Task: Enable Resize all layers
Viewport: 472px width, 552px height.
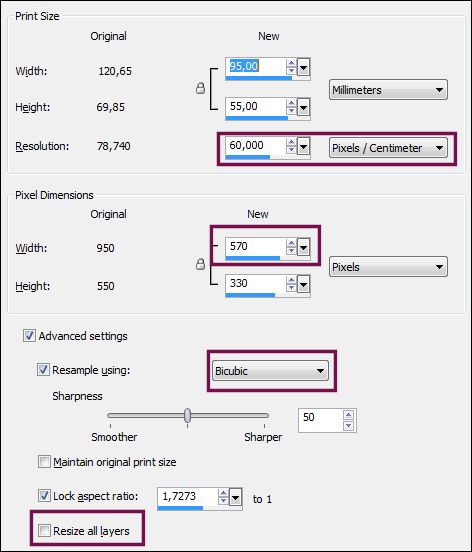Action: point(44,530)
